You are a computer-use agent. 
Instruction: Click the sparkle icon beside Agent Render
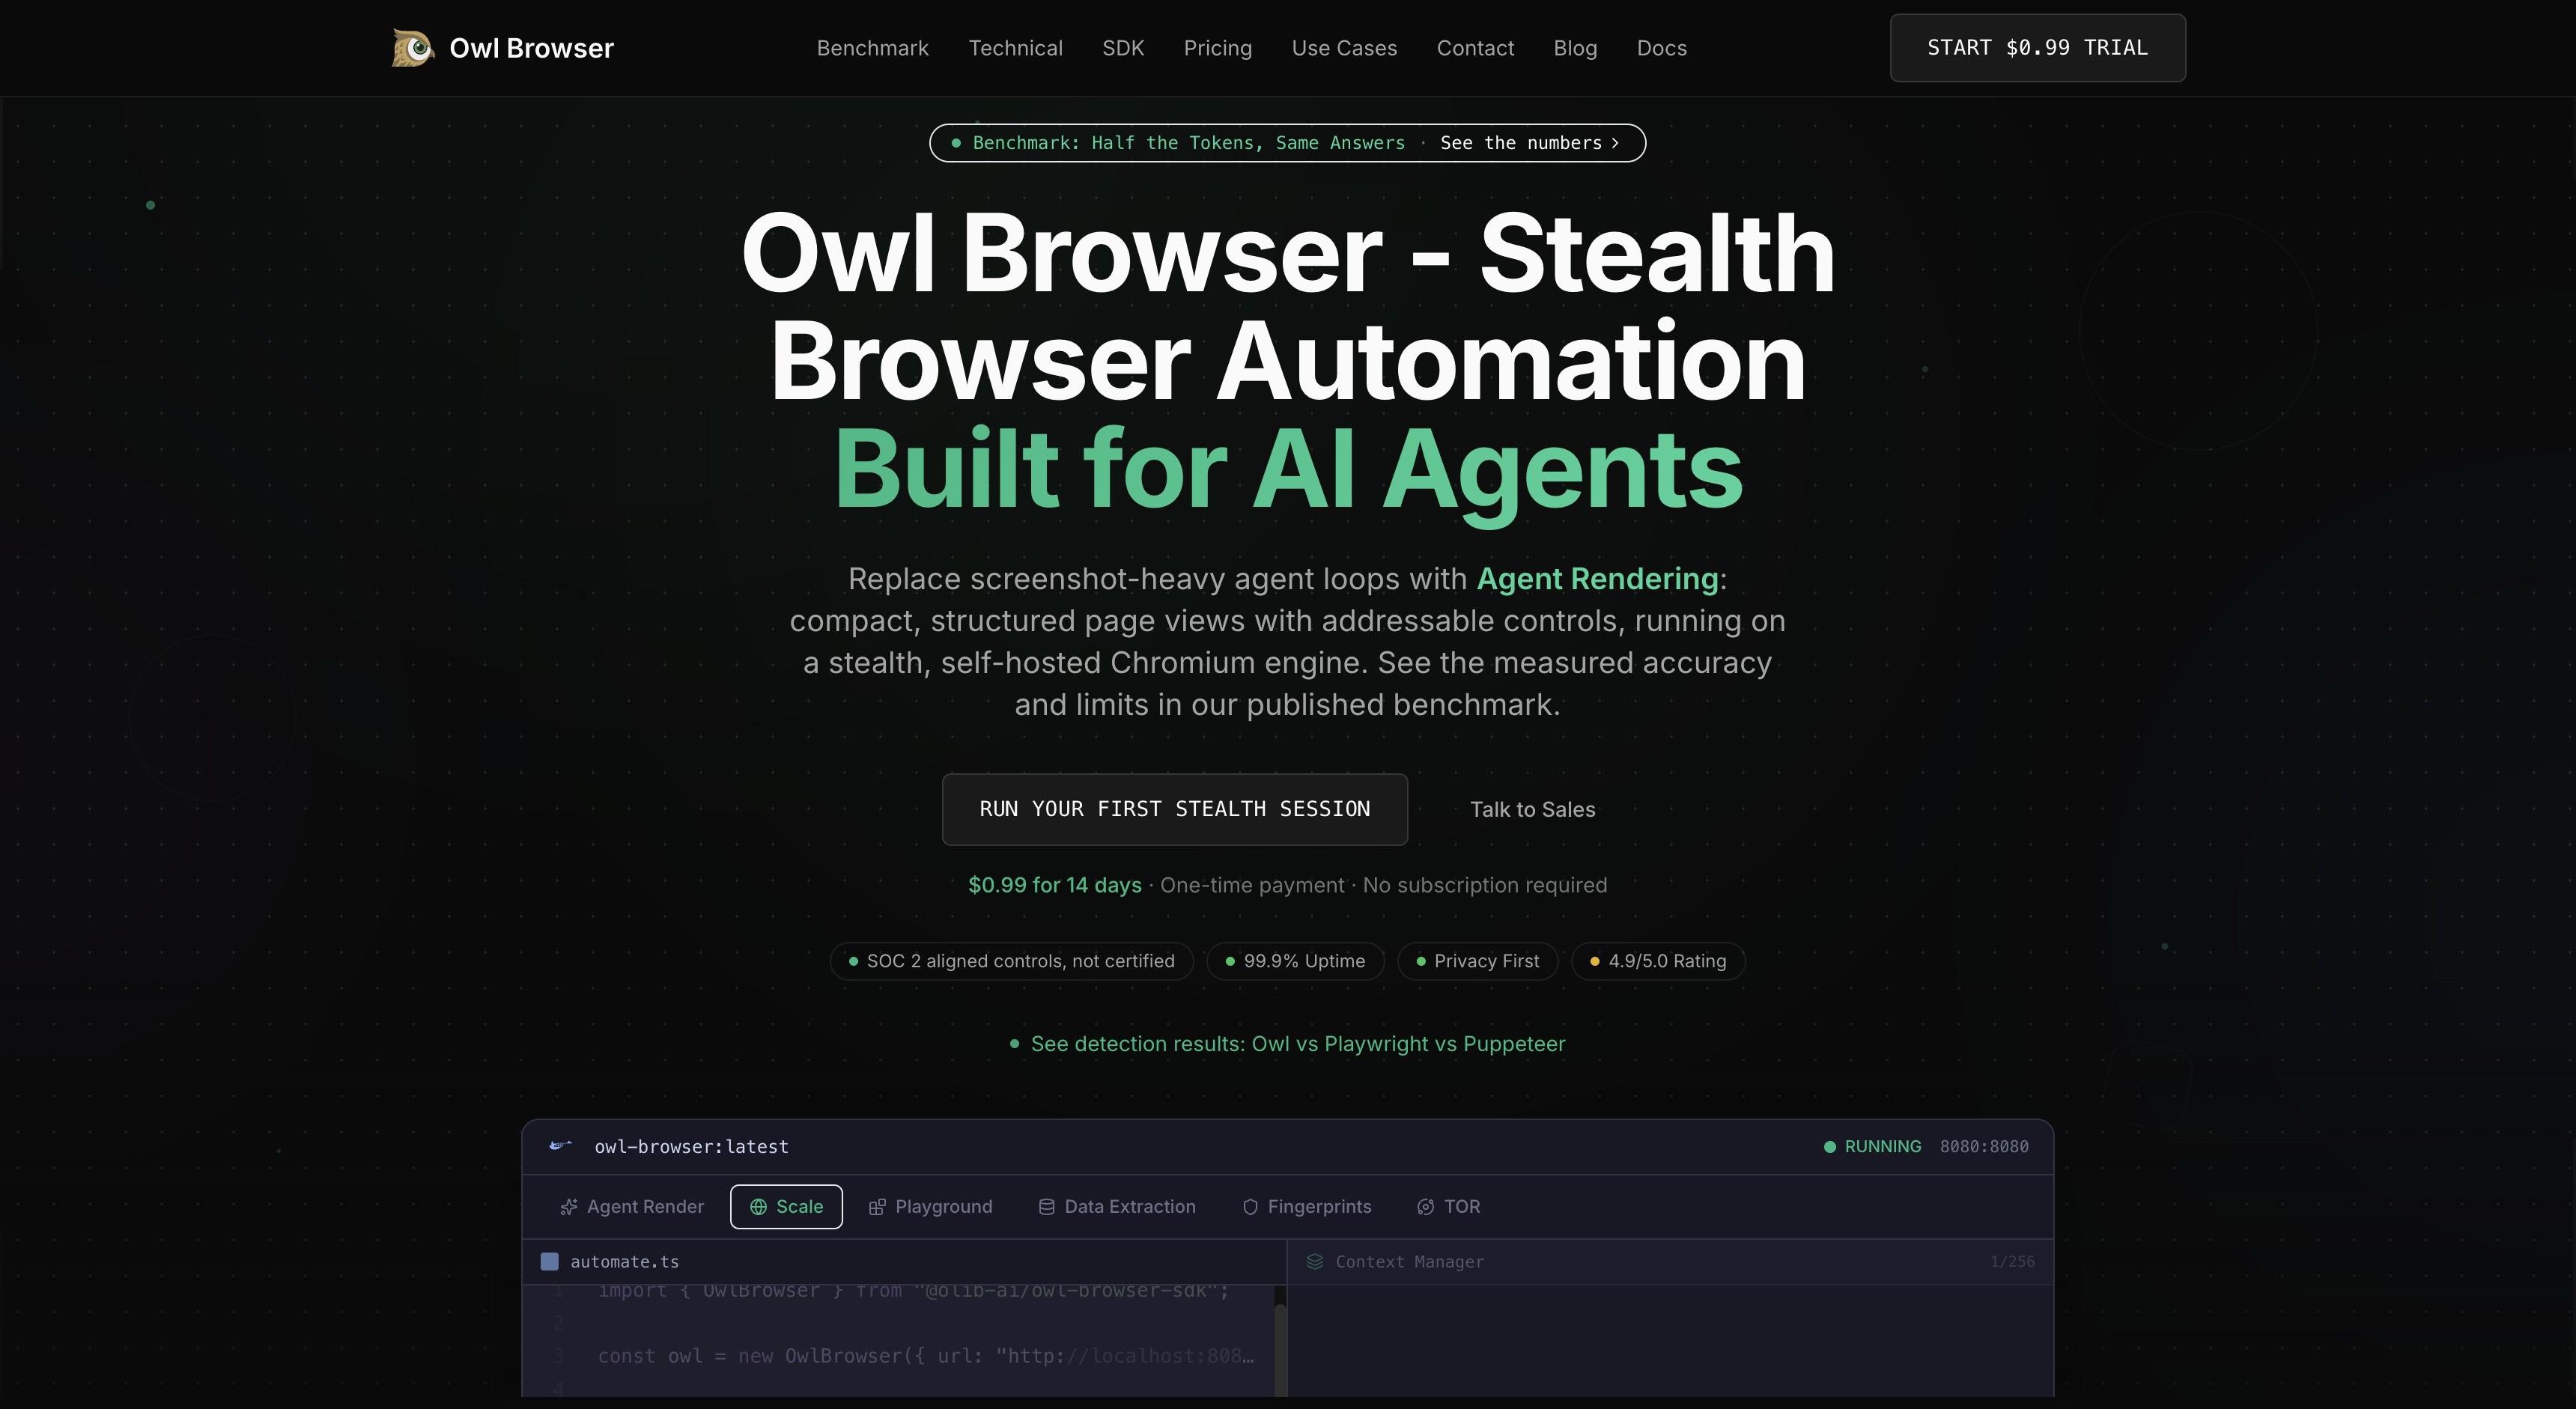(x=569, y=1207)
